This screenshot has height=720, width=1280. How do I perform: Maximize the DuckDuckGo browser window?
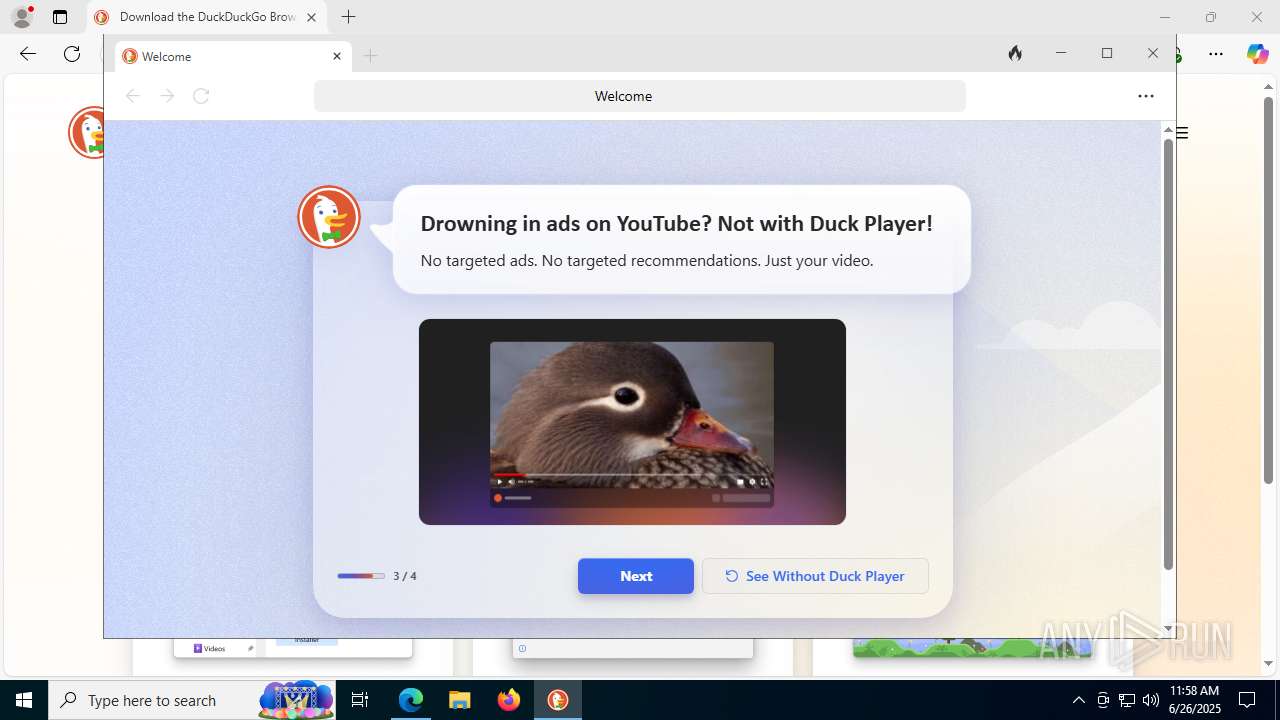tap(1107, 54)
